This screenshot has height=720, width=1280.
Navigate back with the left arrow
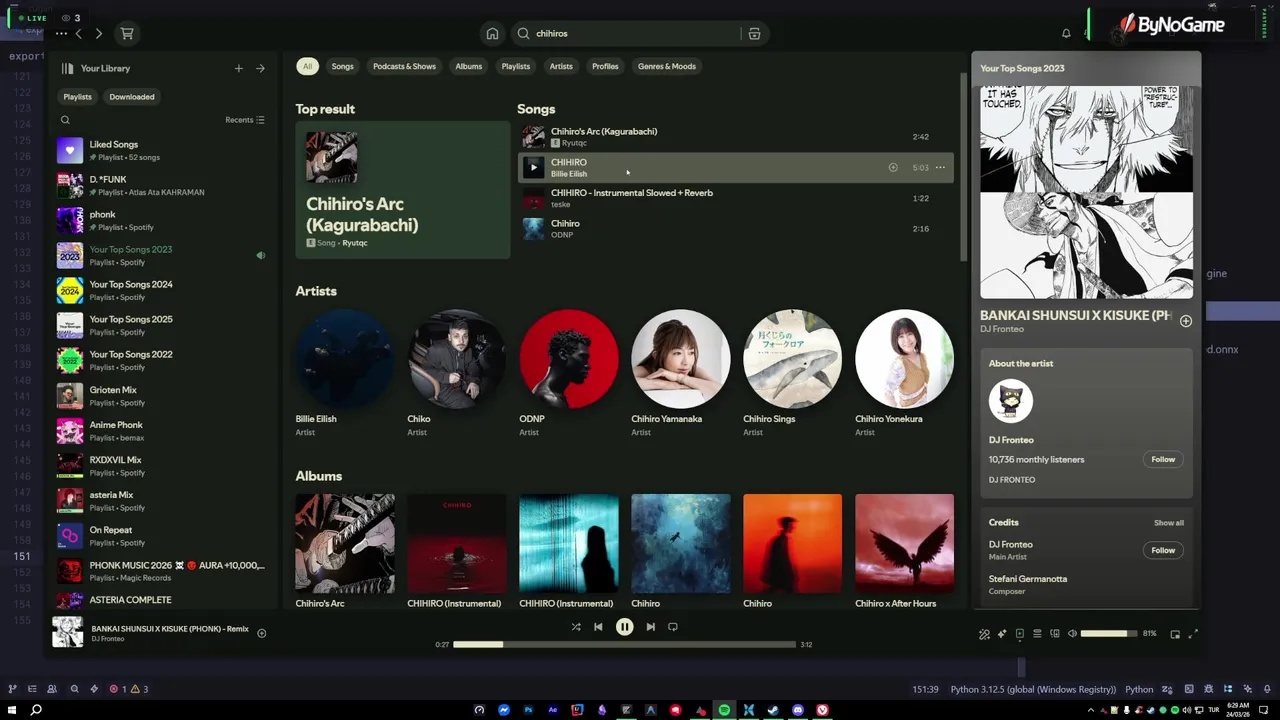pyautogui.click(x=78, y=33)
